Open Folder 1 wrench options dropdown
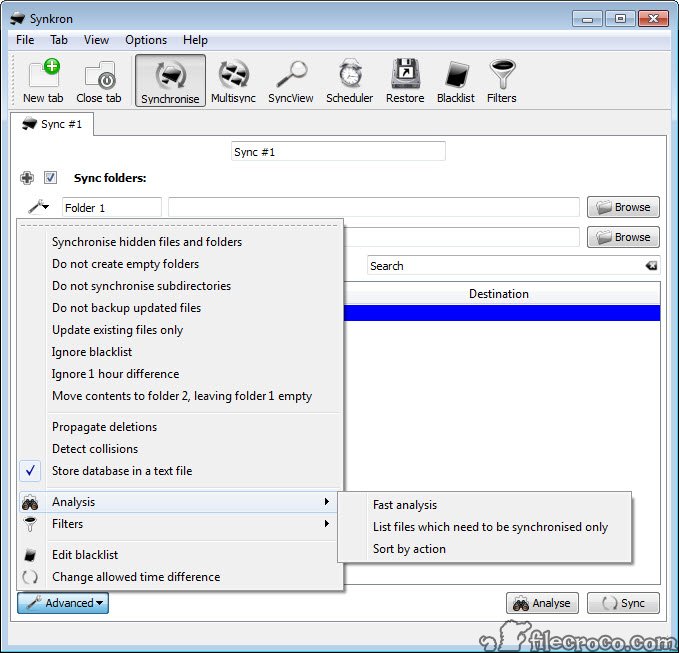The image size is (679, 653). [x=39, y=207]
